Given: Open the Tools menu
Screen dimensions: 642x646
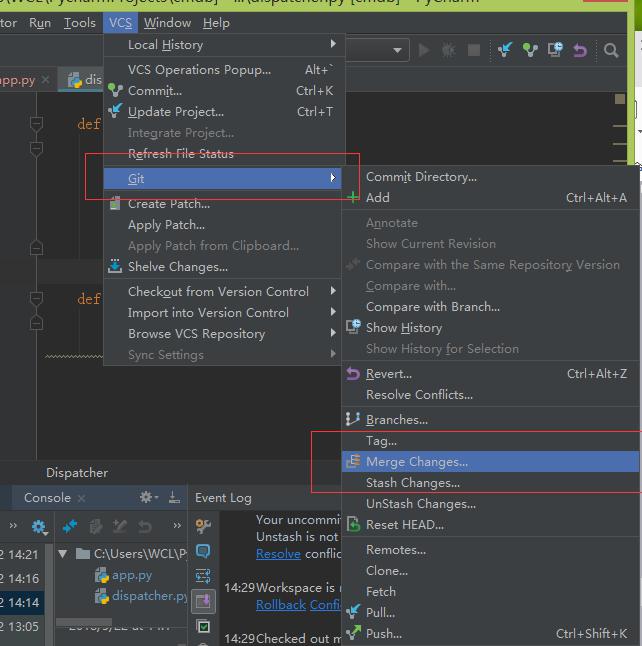Looking at the screenshot, I should pos(80,23).
